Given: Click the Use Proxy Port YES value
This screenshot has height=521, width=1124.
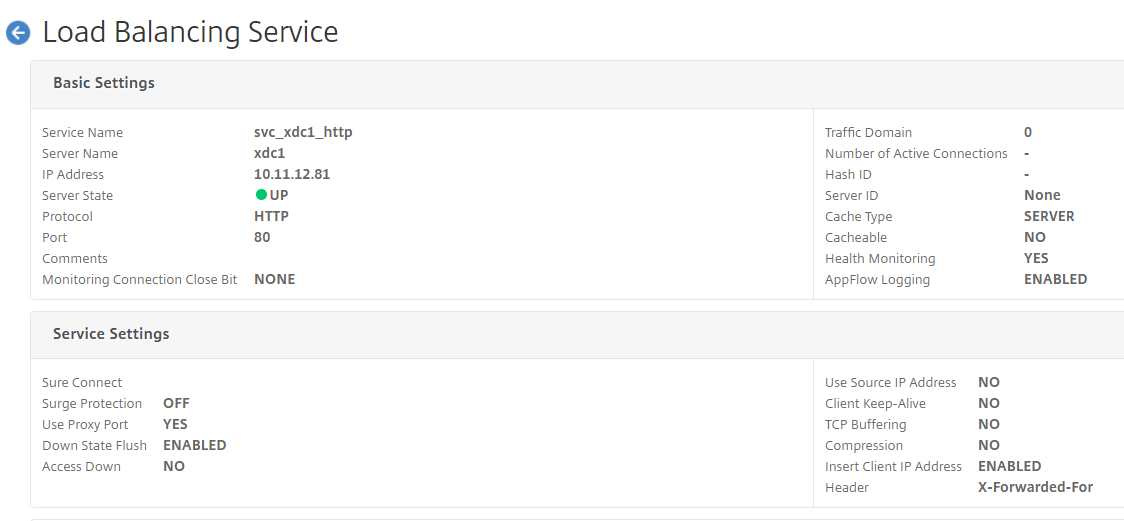Looking at the screenshot, I should (175, 424).
